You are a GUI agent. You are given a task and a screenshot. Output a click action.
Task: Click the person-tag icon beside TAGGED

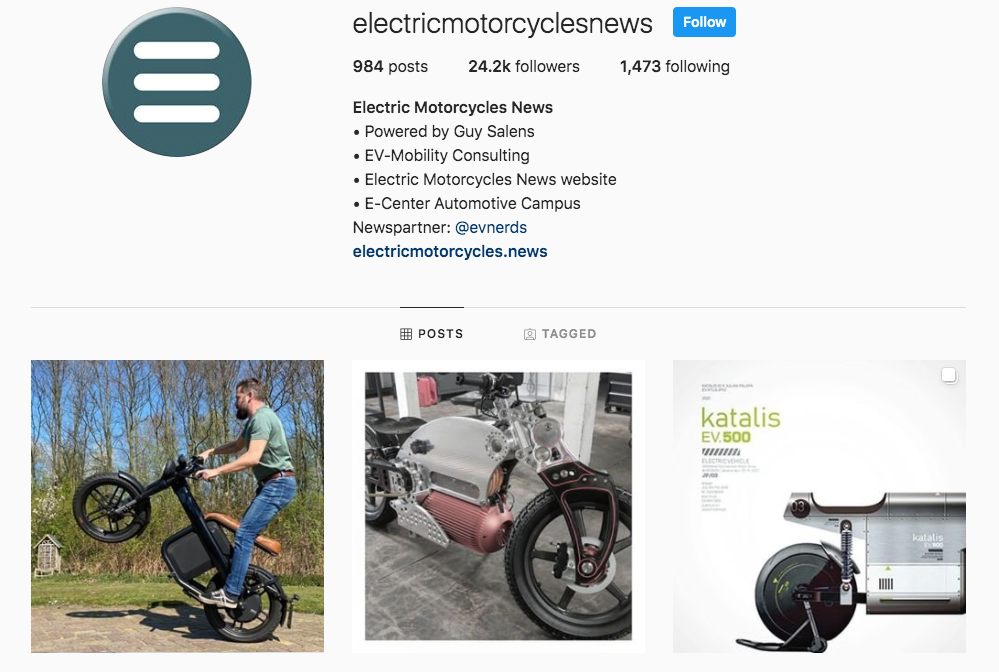coord(529,334)
